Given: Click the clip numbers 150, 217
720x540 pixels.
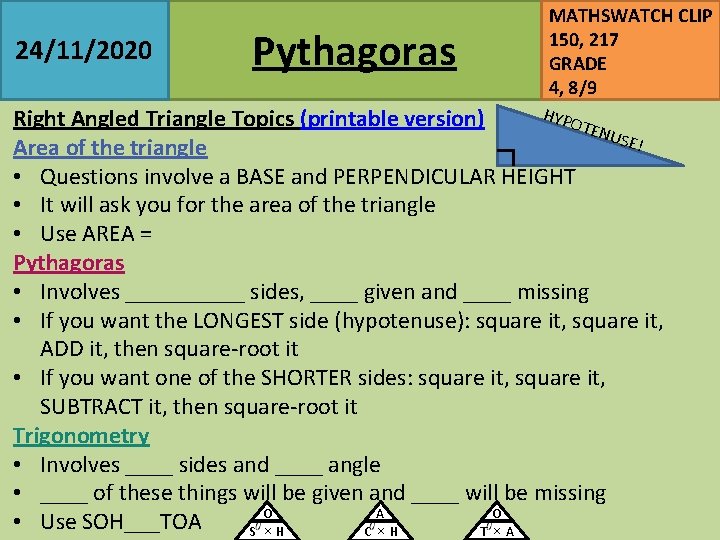Looking at the screenshot, I should coord(584,40).
